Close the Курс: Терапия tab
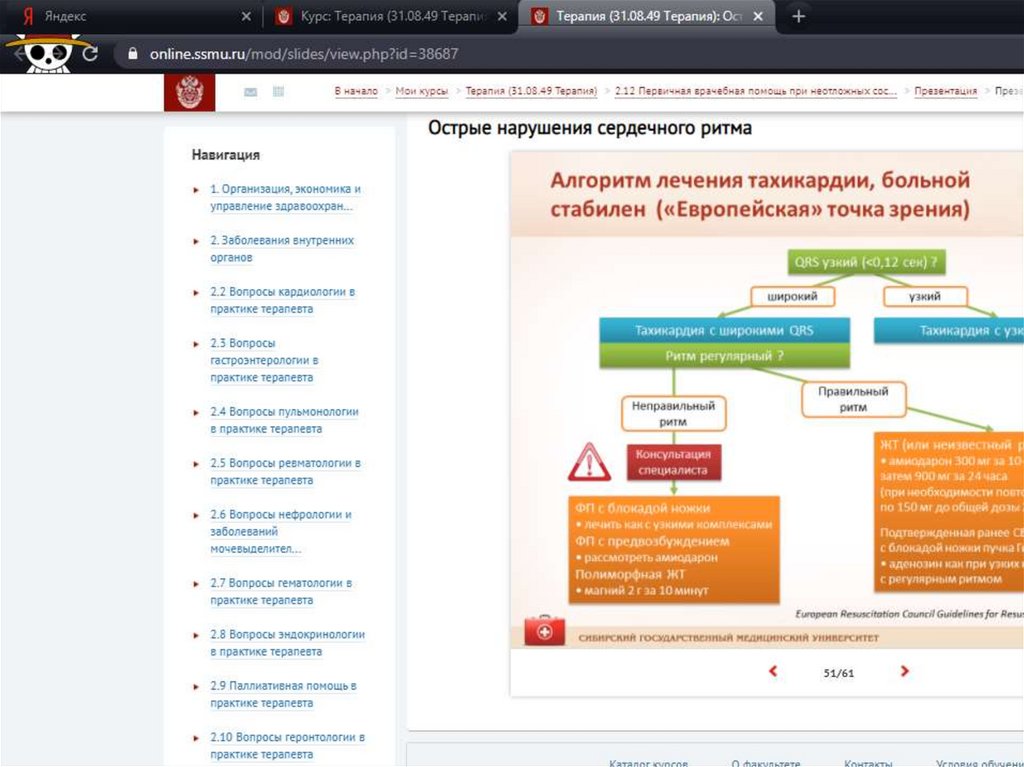Image resolution: width=1024 pixels, height=767 pixels. point(502,16)
